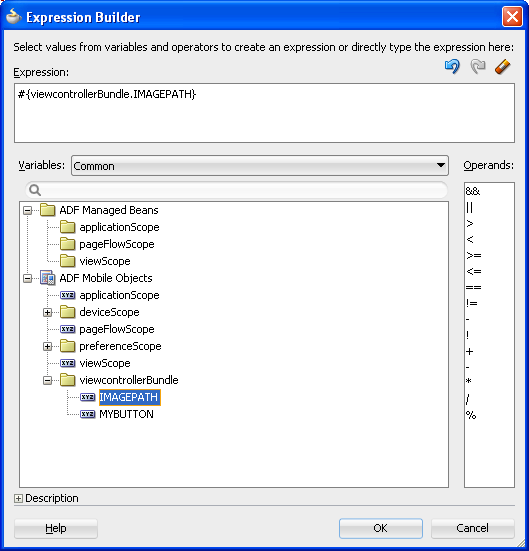
Task: Insert the < operand
Action: coord(470,239)
